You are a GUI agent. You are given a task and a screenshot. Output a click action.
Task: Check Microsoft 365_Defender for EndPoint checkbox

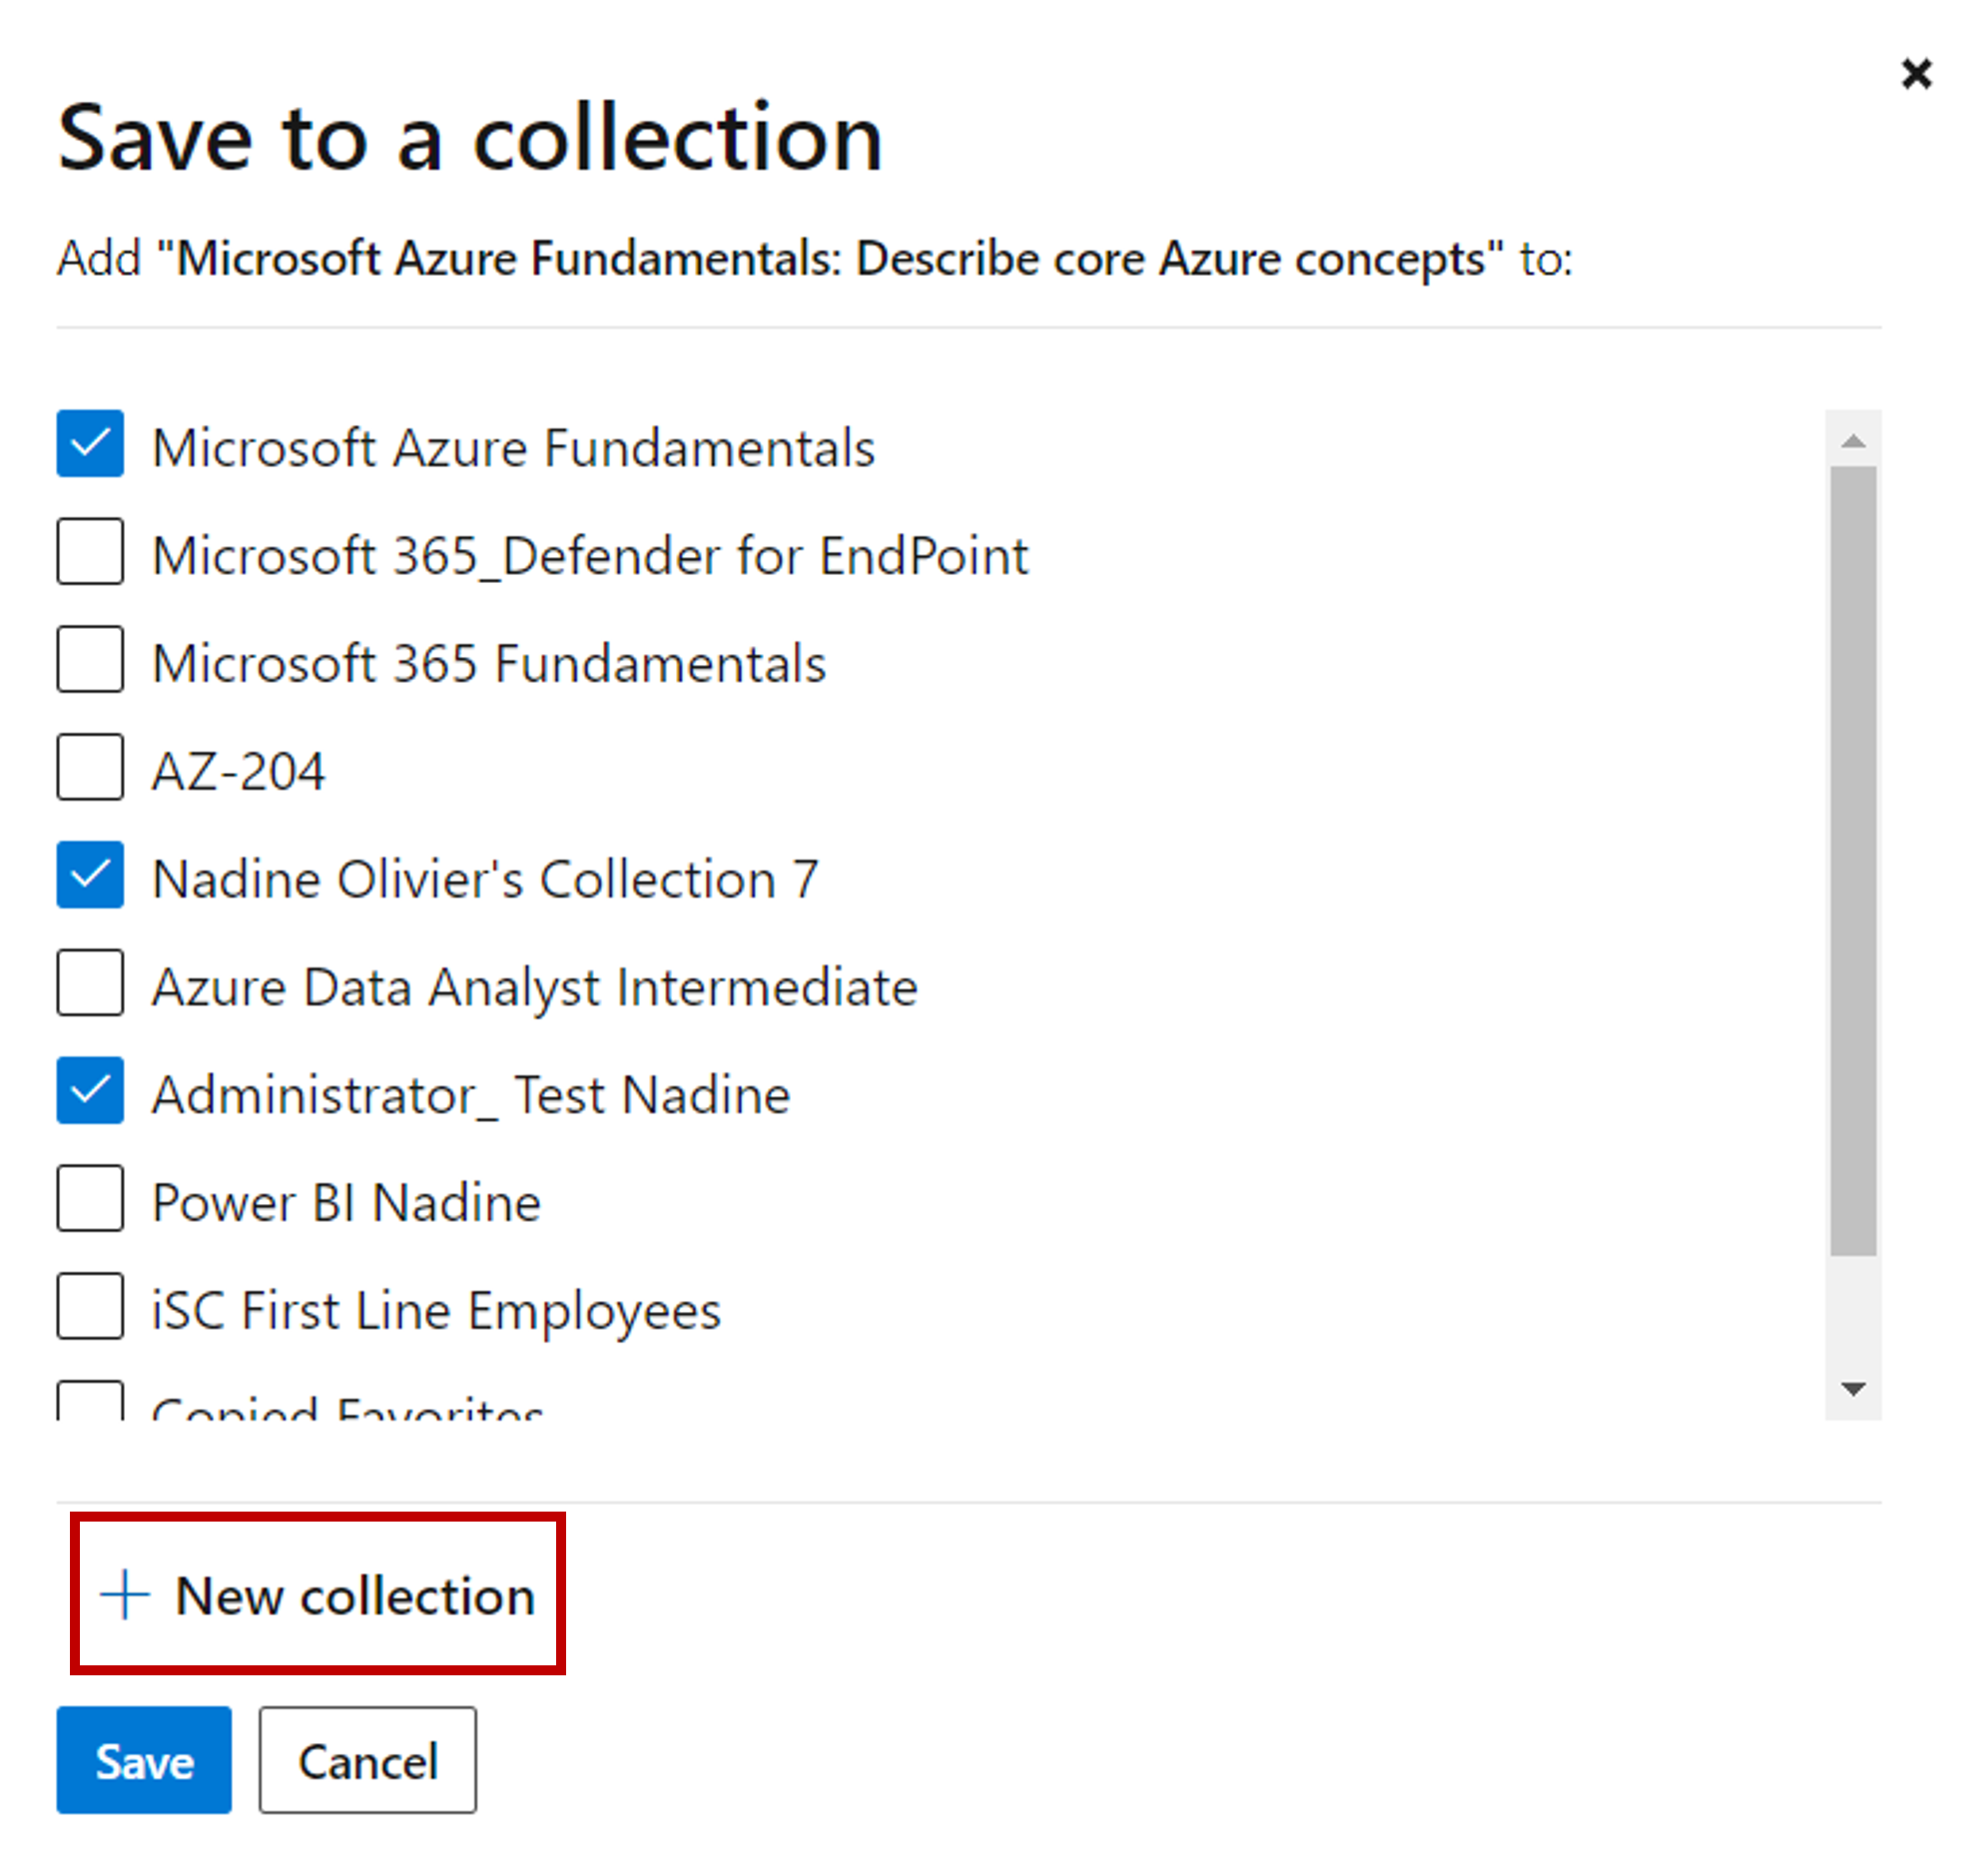click(x=90, y=551)
